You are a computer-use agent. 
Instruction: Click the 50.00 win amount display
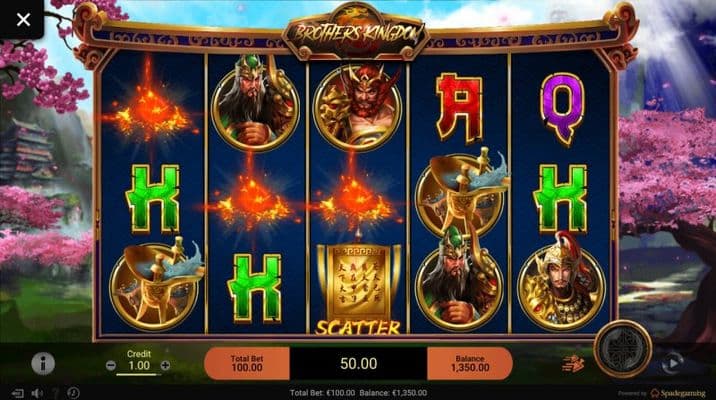click(358, 363)
